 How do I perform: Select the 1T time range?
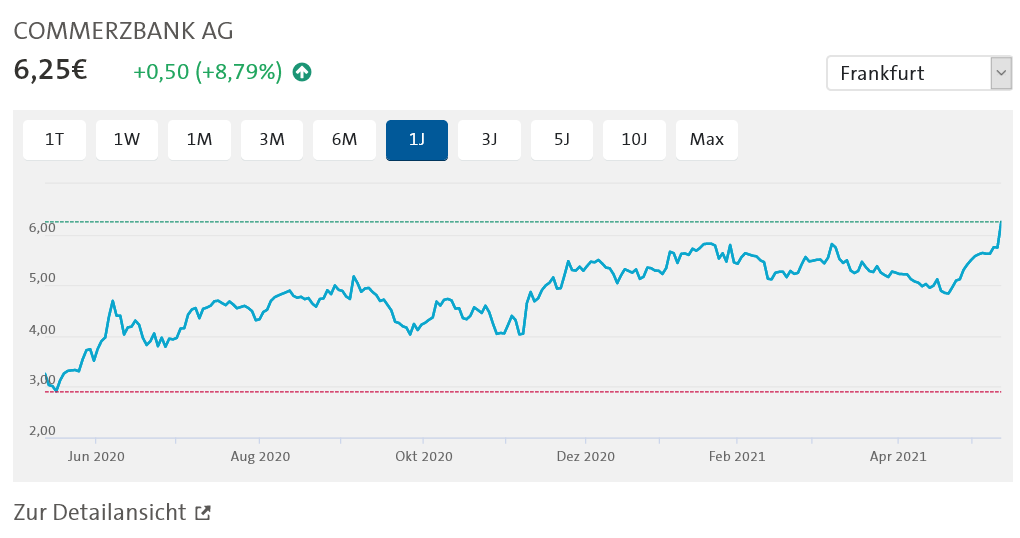[55, 140]
